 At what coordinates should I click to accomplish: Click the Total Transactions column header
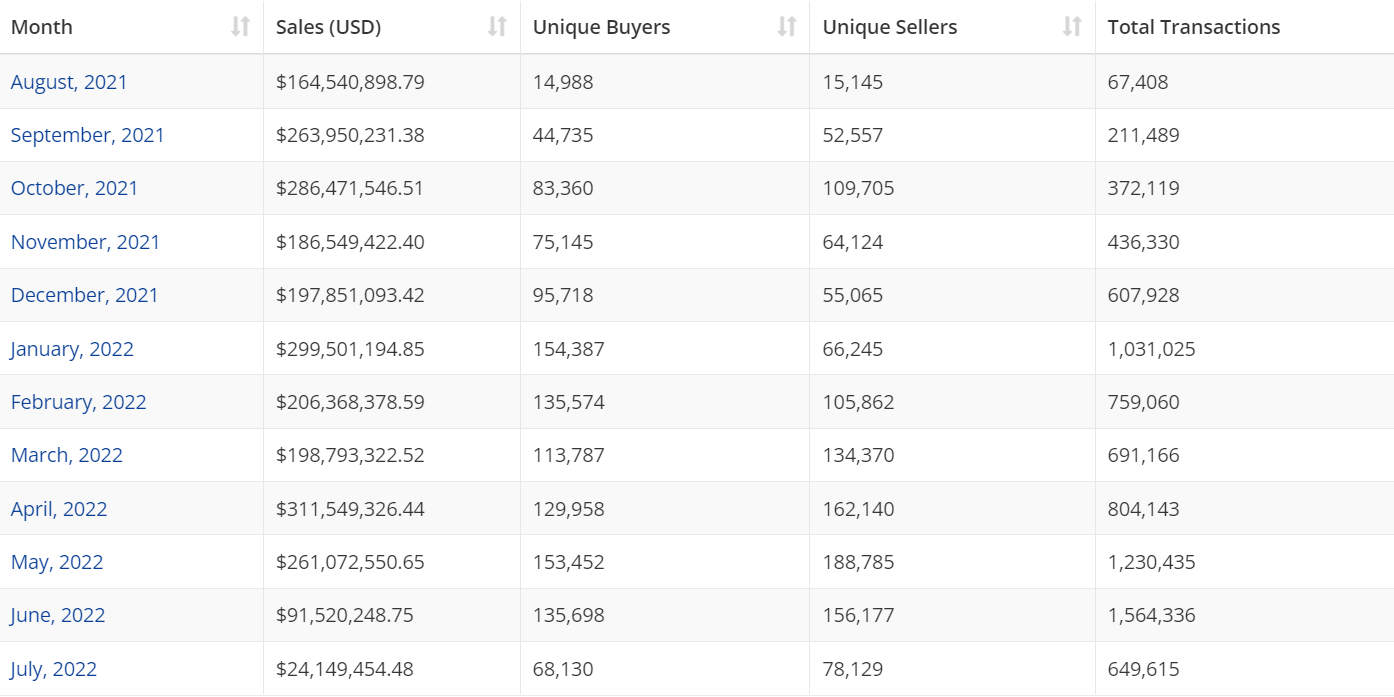[1193, 27]
